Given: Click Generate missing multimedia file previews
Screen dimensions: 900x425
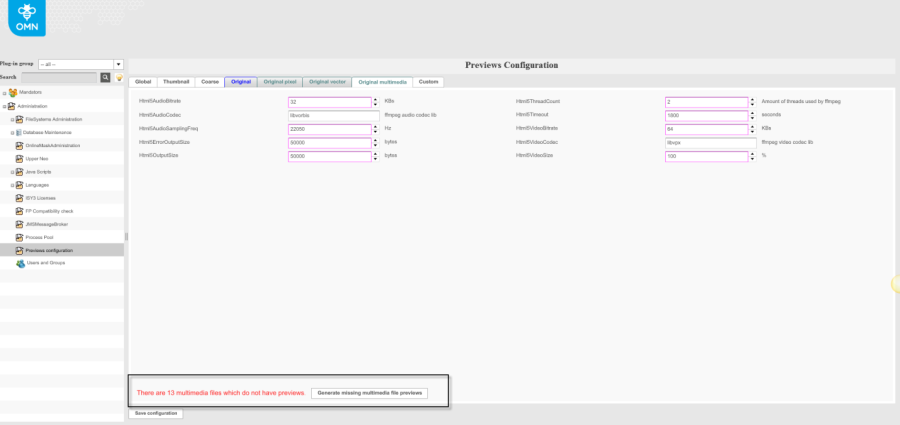Looking at the screenshot, I should tap(370, 393).
